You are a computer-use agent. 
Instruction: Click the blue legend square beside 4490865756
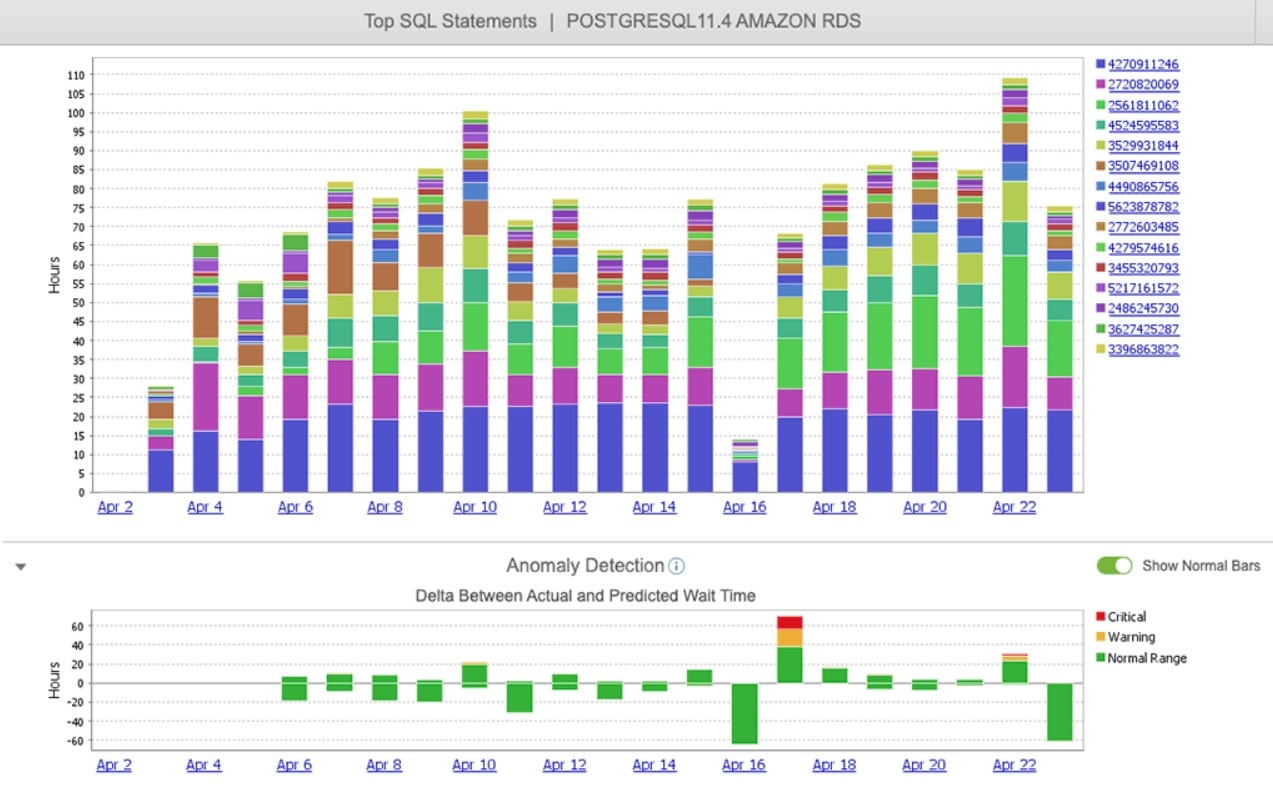[1101, 186]
